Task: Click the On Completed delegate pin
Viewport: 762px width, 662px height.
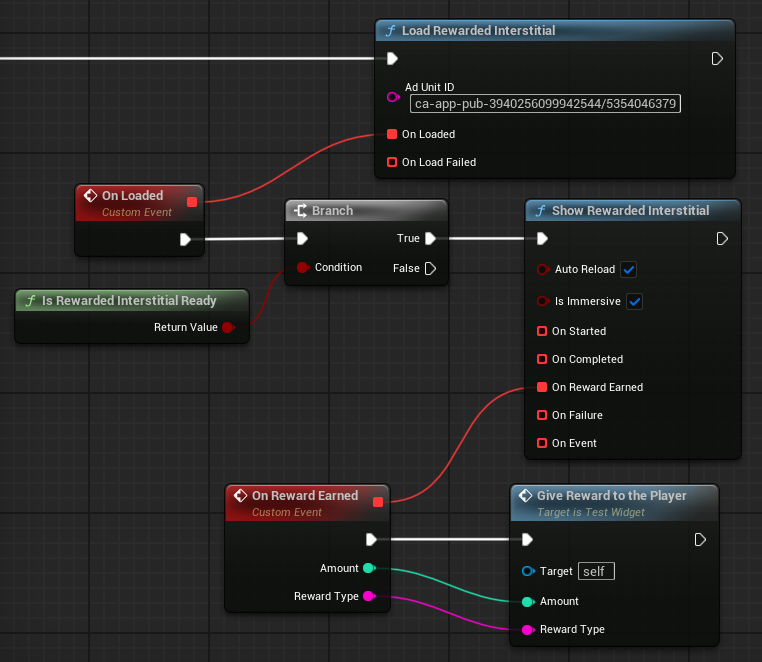Action: [542, 359]
